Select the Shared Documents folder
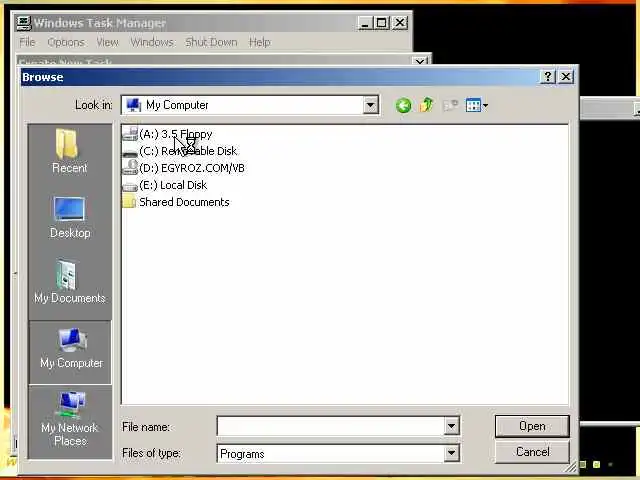The image size is (640, 480). (176, 202)
